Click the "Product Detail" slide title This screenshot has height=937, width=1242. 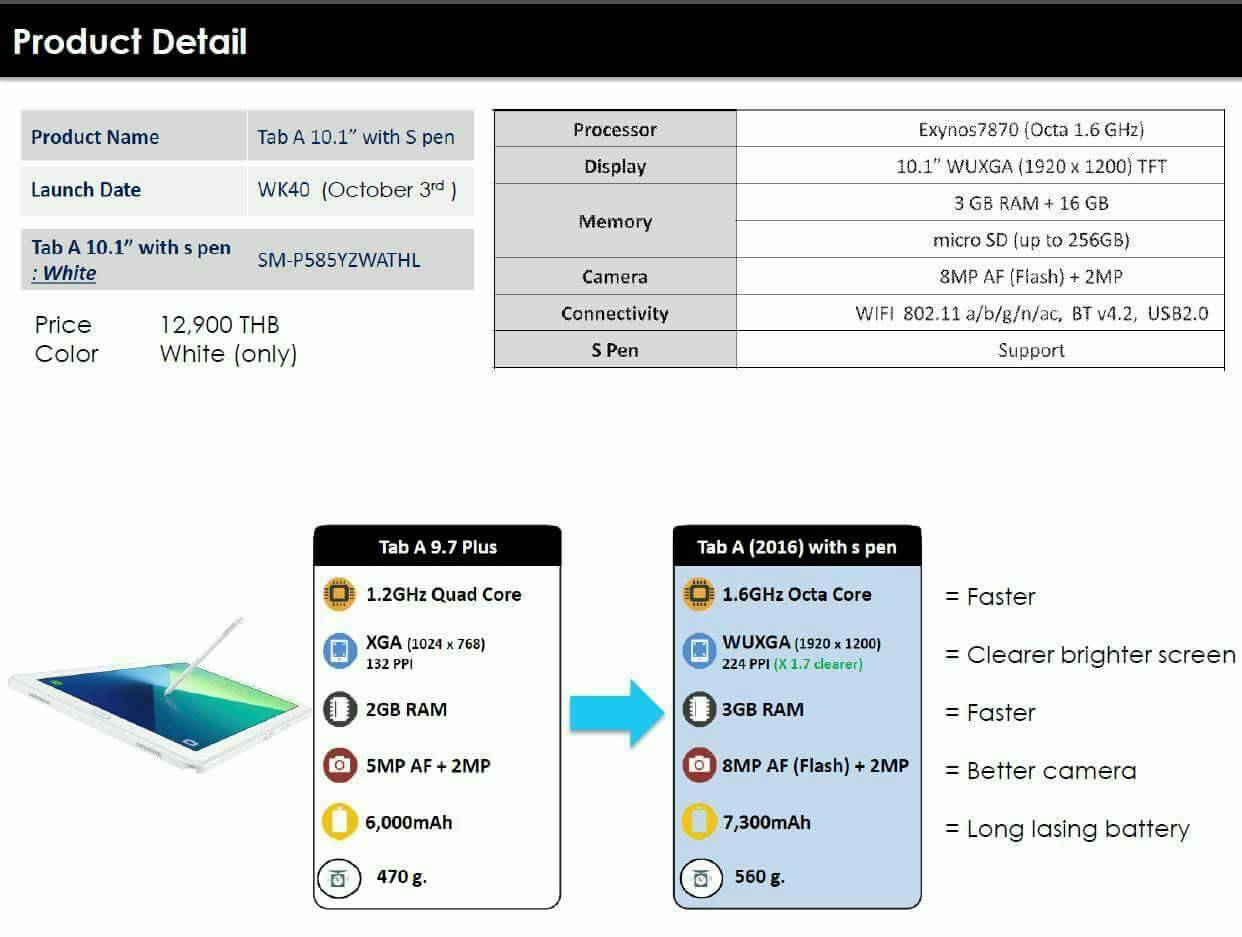coord(130,42)
